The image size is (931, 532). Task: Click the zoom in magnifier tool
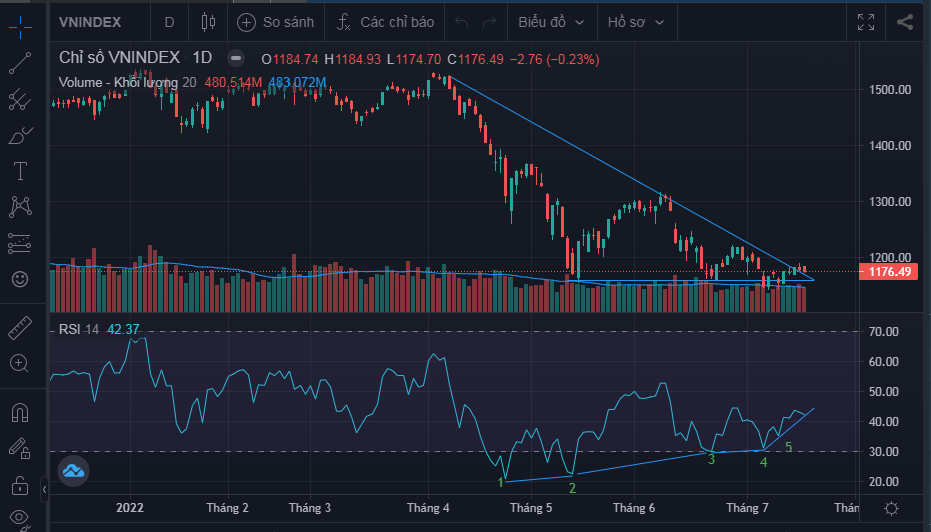coord(19,363)
